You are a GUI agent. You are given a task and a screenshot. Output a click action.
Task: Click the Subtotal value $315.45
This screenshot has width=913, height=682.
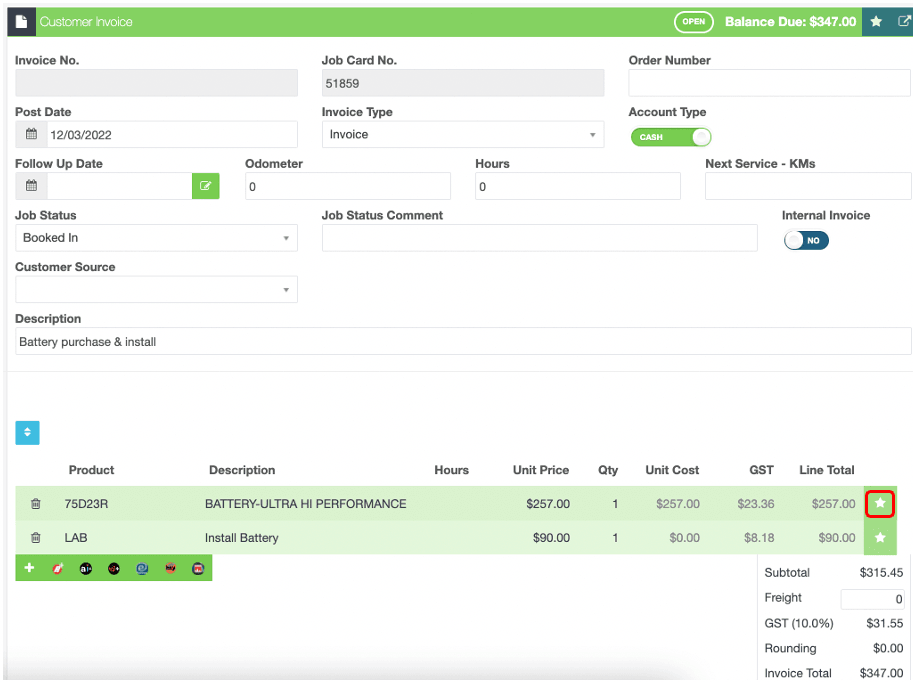coord(882,573)
